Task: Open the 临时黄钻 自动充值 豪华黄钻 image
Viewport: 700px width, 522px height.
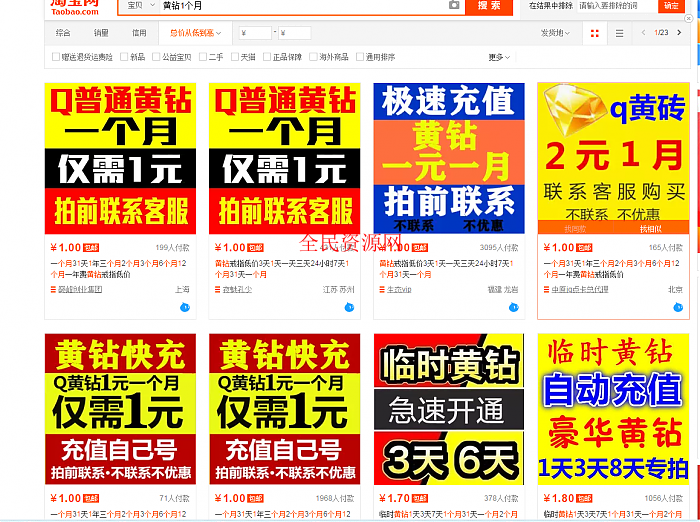Action: [613, 409]
